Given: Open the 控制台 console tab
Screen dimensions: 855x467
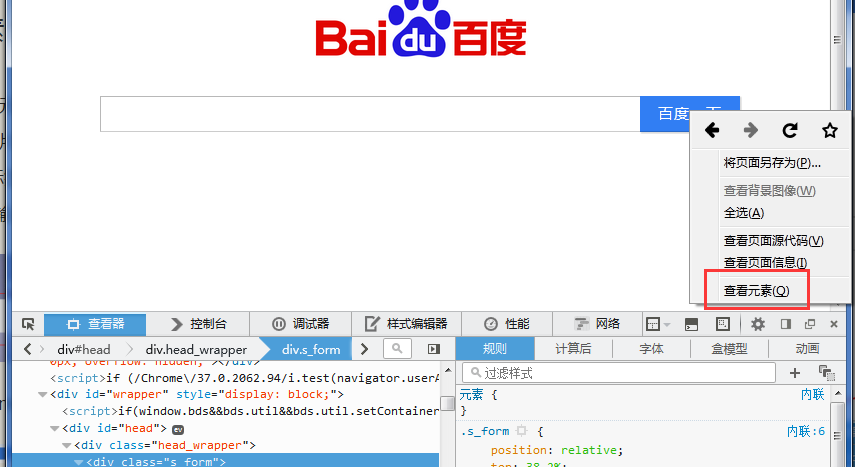Looking at the screenshot, I should (198, 324).
